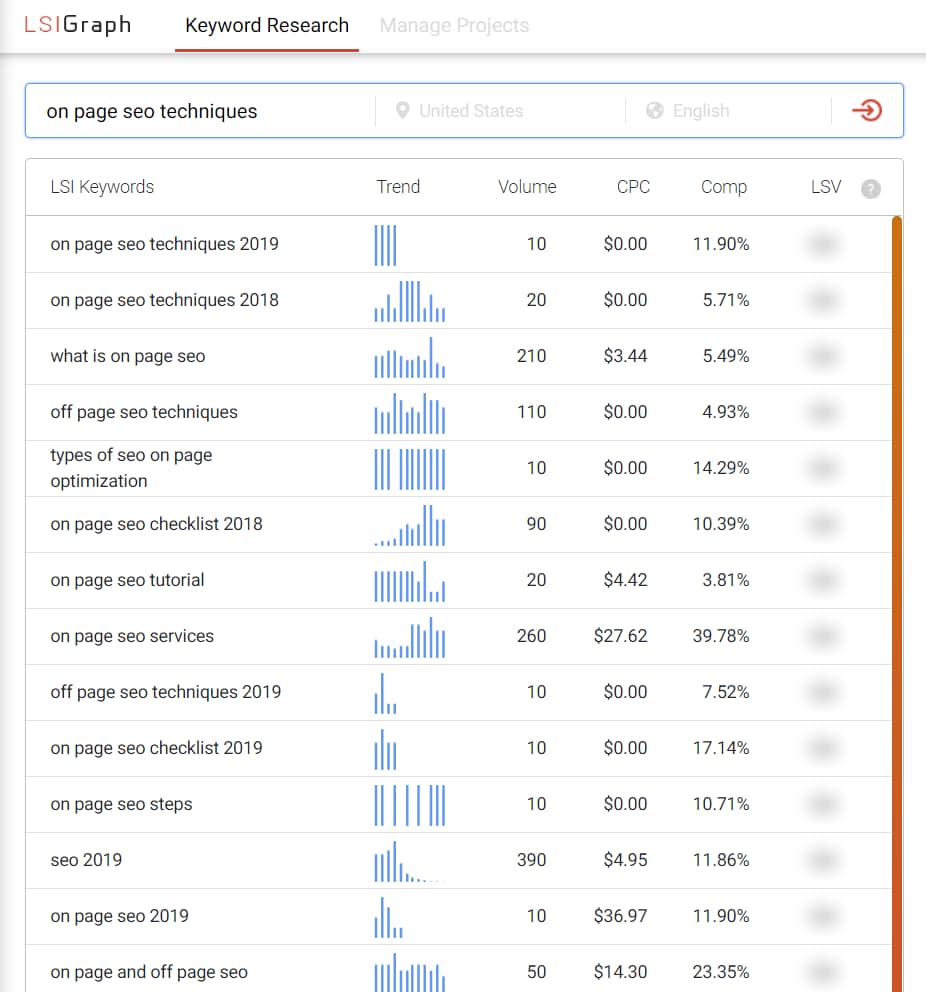Open the LSV help question mark tooltip
The height and width of the screenshot is (992, 926).
870,187
